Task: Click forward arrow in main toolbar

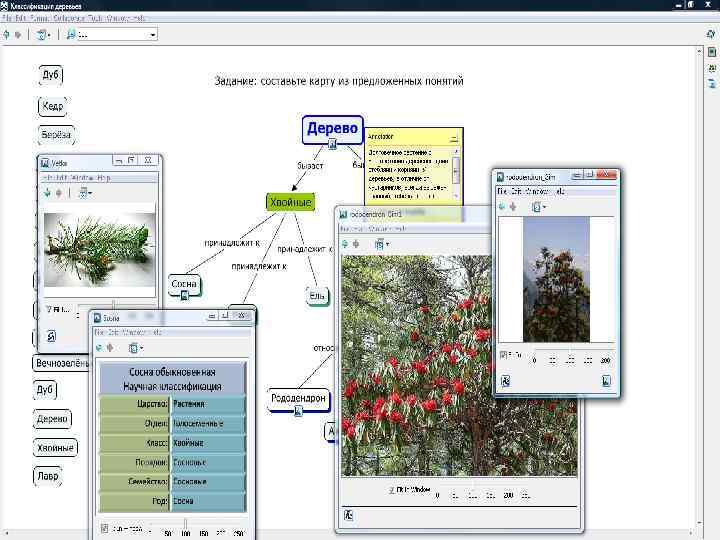Action: [18, 34]
